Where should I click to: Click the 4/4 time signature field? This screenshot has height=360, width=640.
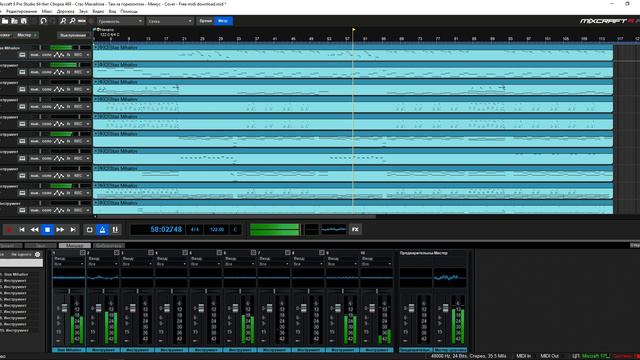[x=195, y=230]
